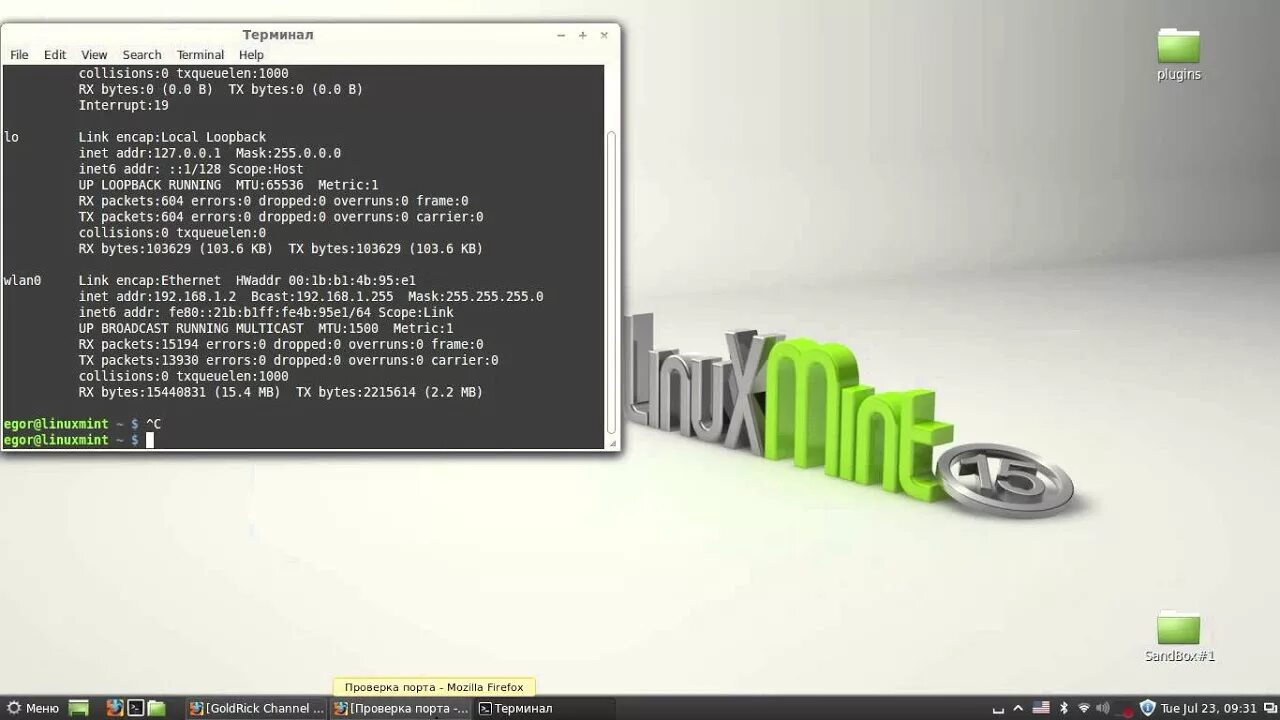The width and height of the screenshot is (1280, 720).
Task: Open the plugins desktop folder
Action: [x=1179, y=54]
